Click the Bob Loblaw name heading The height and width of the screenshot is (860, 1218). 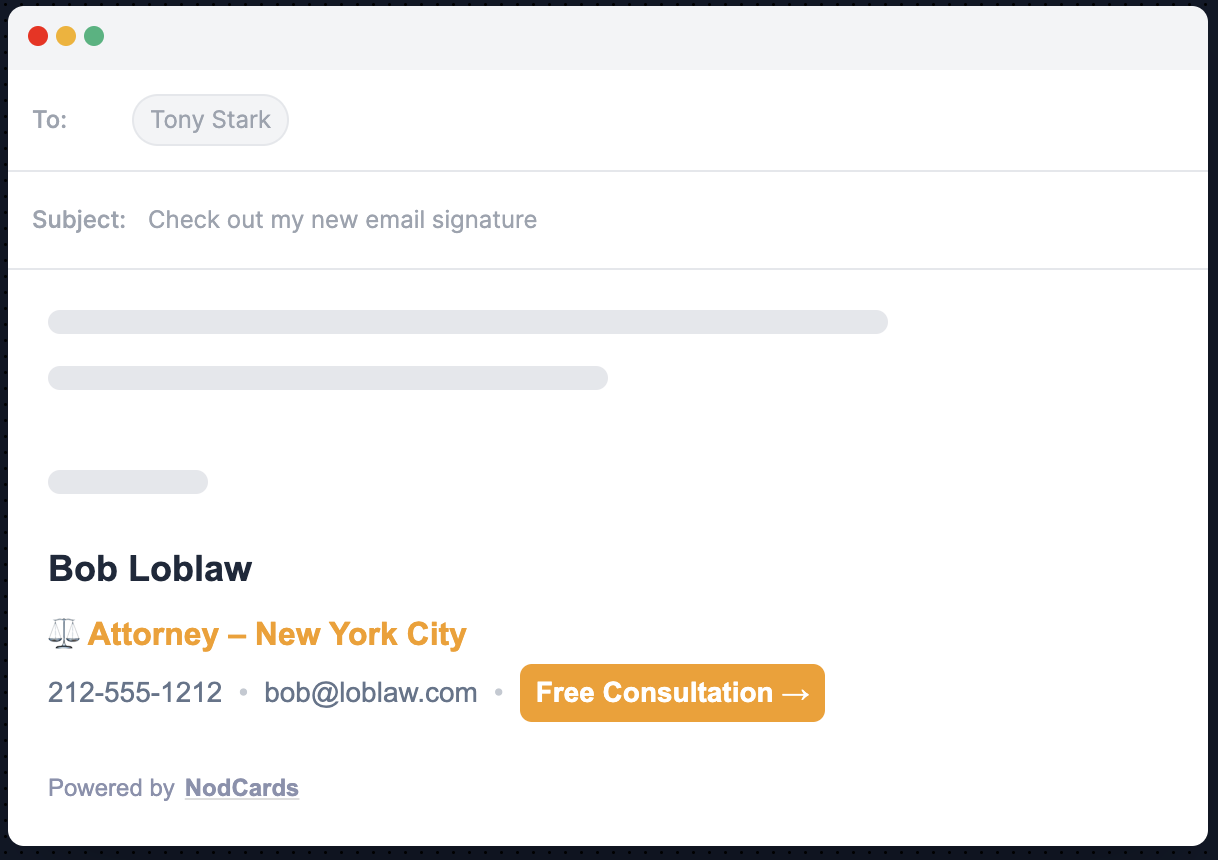click(150, 569)
